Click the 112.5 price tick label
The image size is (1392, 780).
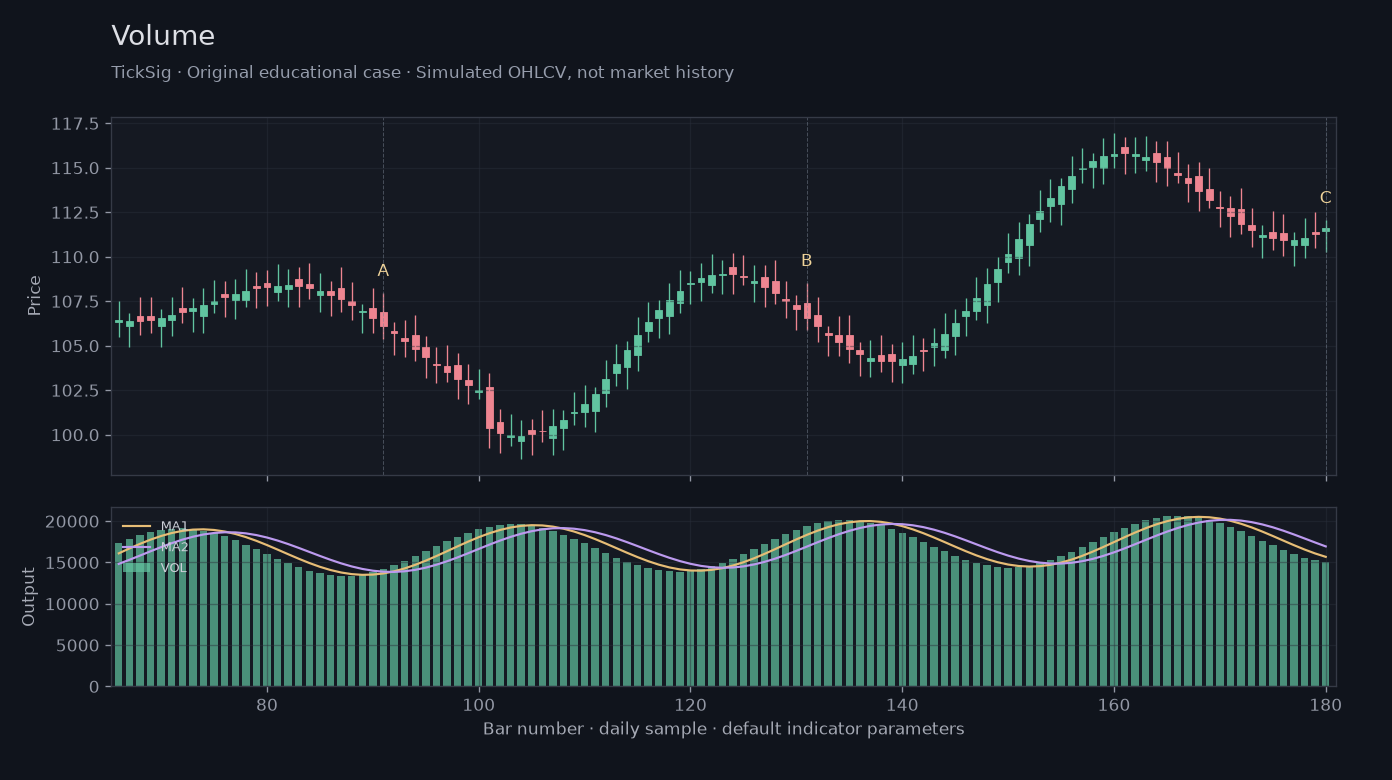coord(75,213)
